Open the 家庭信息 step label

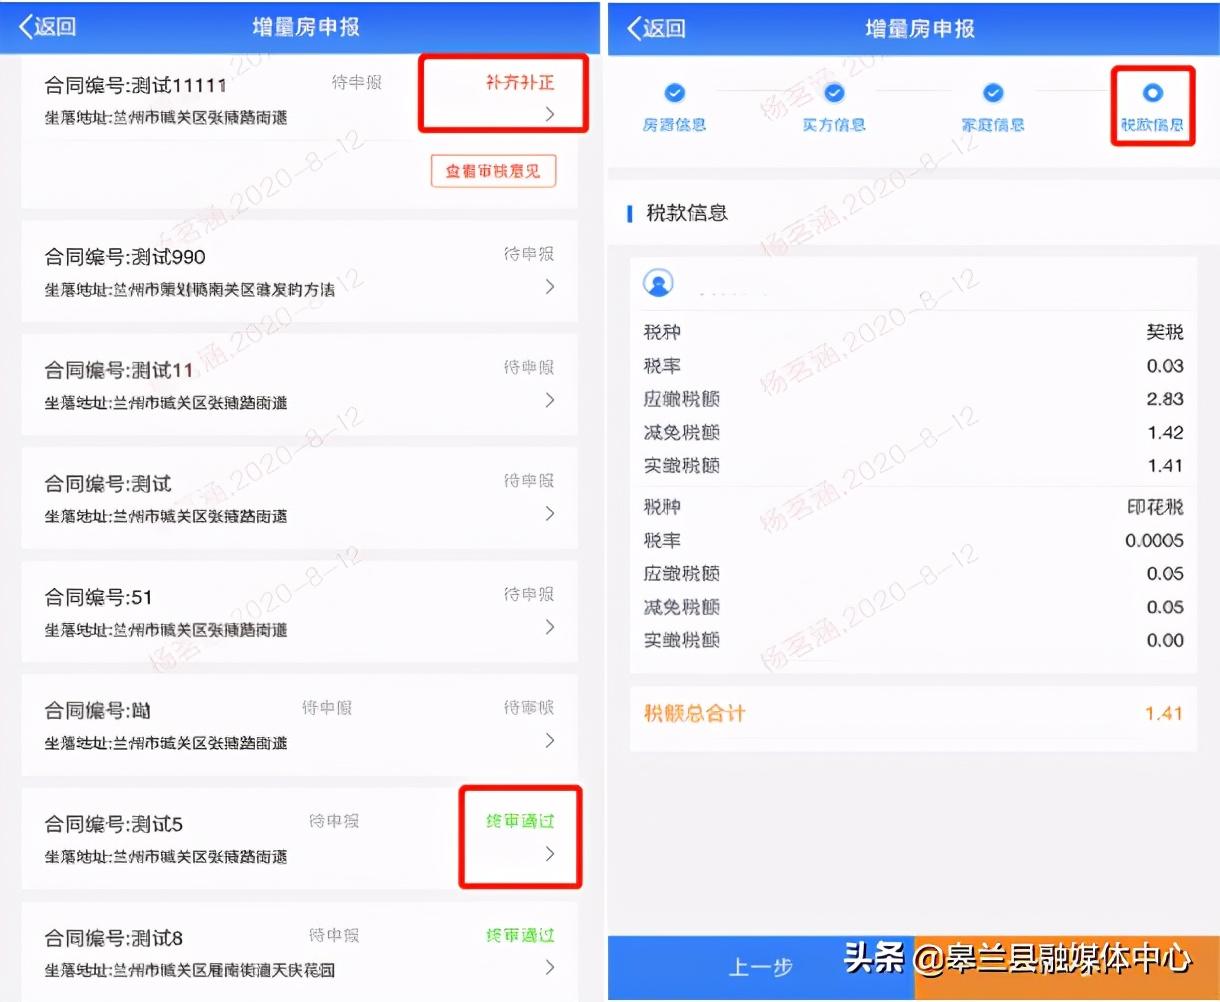(993, 125)
